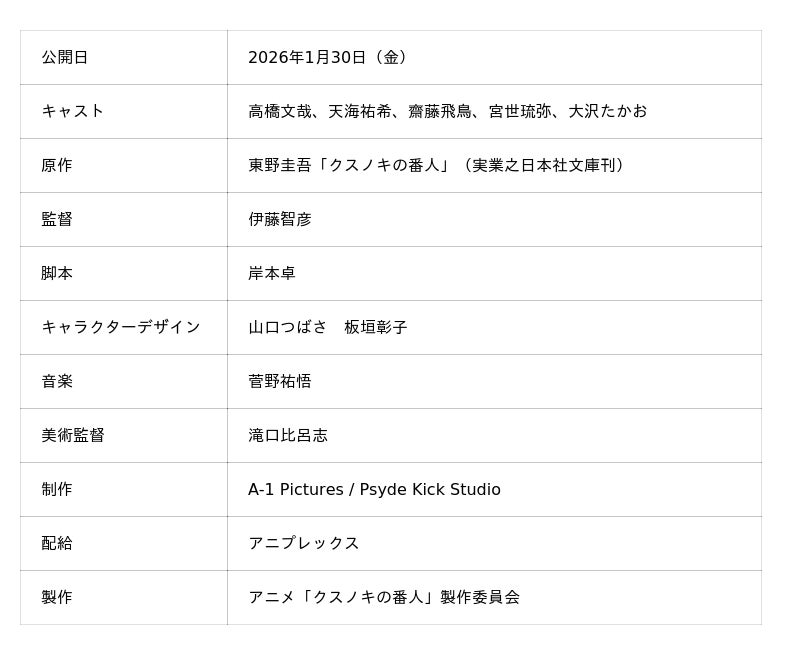Select the キャラクターデザイン label
Image resolution: width=800 pixels, height=655 pixels.
tap(121, 327)
